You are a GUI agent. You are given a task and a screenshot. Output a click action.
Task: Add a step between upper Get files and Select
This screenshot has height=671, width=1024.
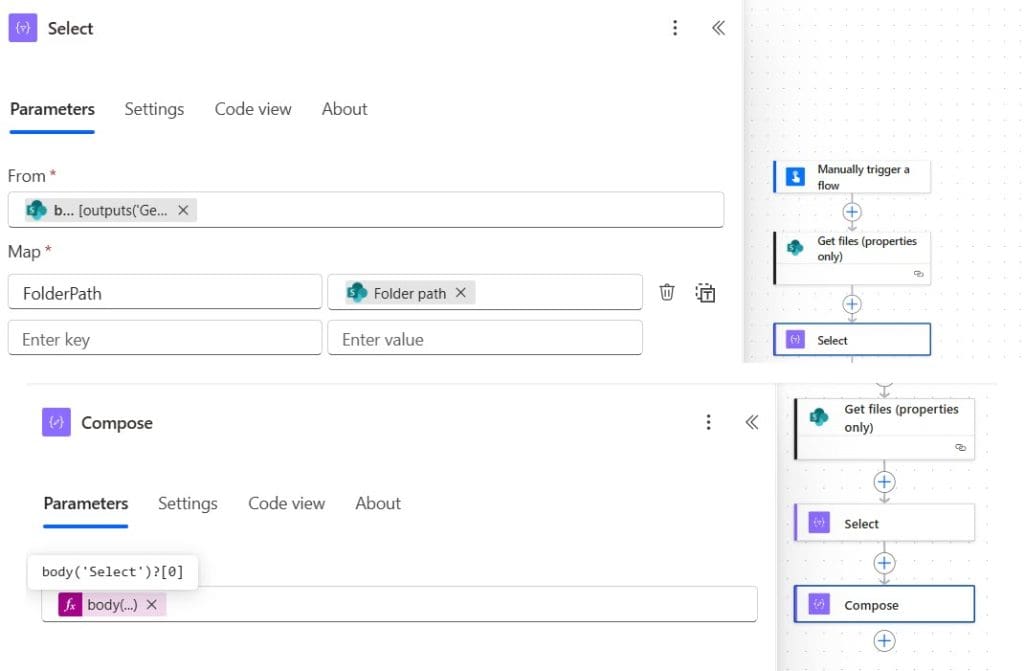(852, 304)
